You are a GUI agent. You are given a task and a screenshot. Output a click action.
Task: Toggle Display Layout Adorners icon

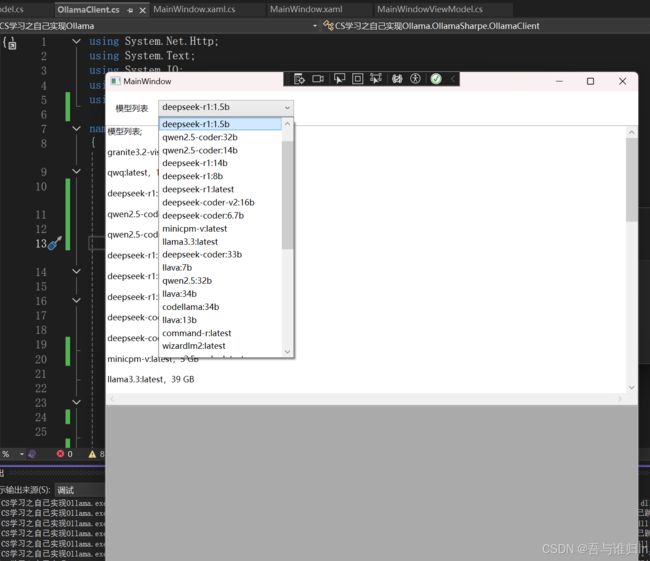tap(357, 79)
